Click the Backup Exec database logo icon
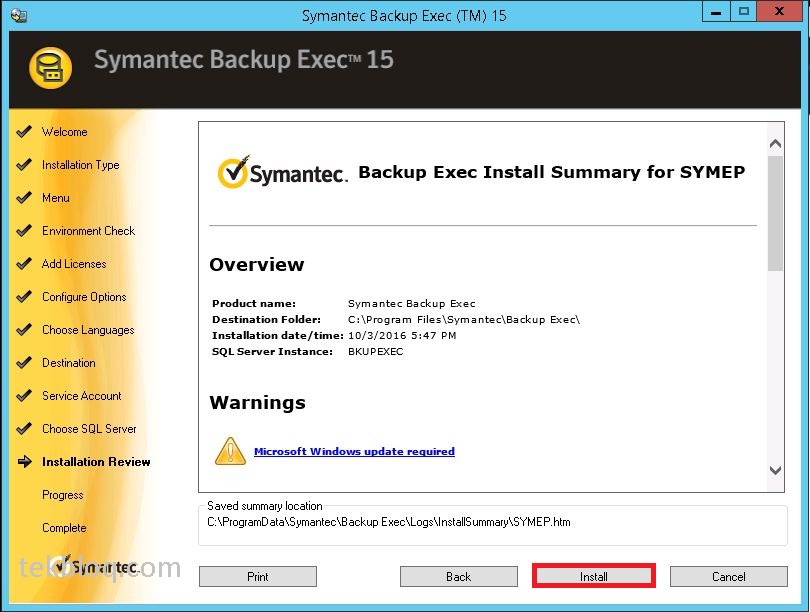The image size is (810, 612). (x=50, y=68)
